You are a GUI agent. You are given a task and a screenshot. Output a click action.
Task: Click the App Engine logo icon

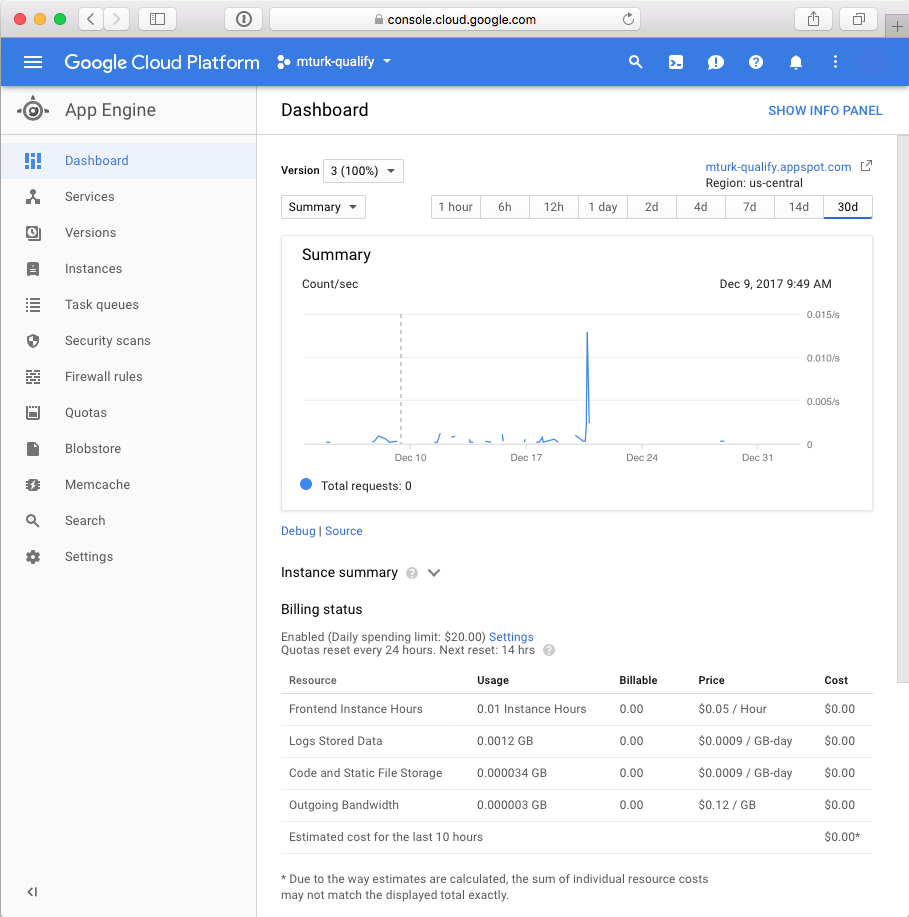pos(33,109)
